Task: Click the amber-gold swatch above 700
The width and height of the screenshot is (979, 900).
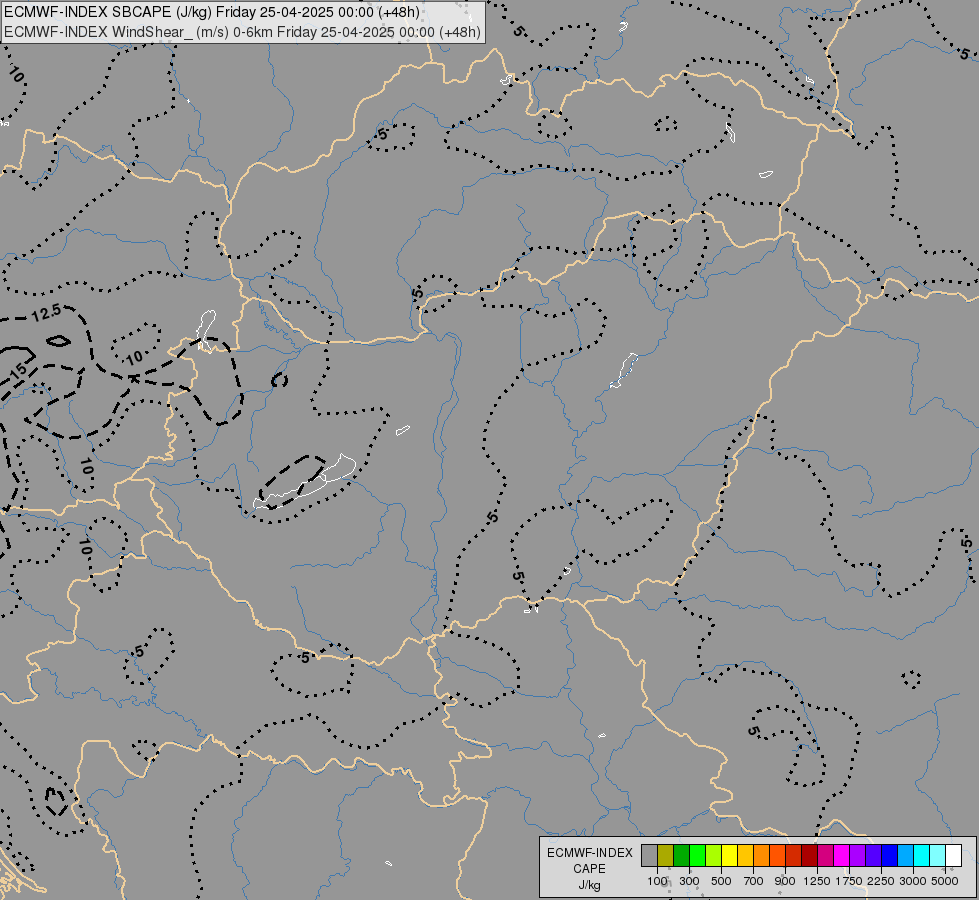Action: click(745, 855)
